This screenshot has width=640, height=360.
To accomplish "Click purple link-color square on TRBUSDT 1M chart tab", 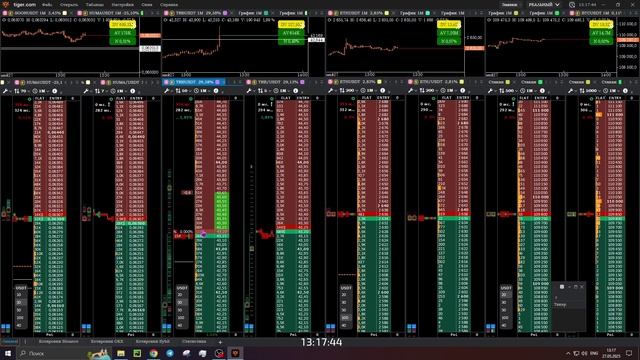I will [225, 13].
